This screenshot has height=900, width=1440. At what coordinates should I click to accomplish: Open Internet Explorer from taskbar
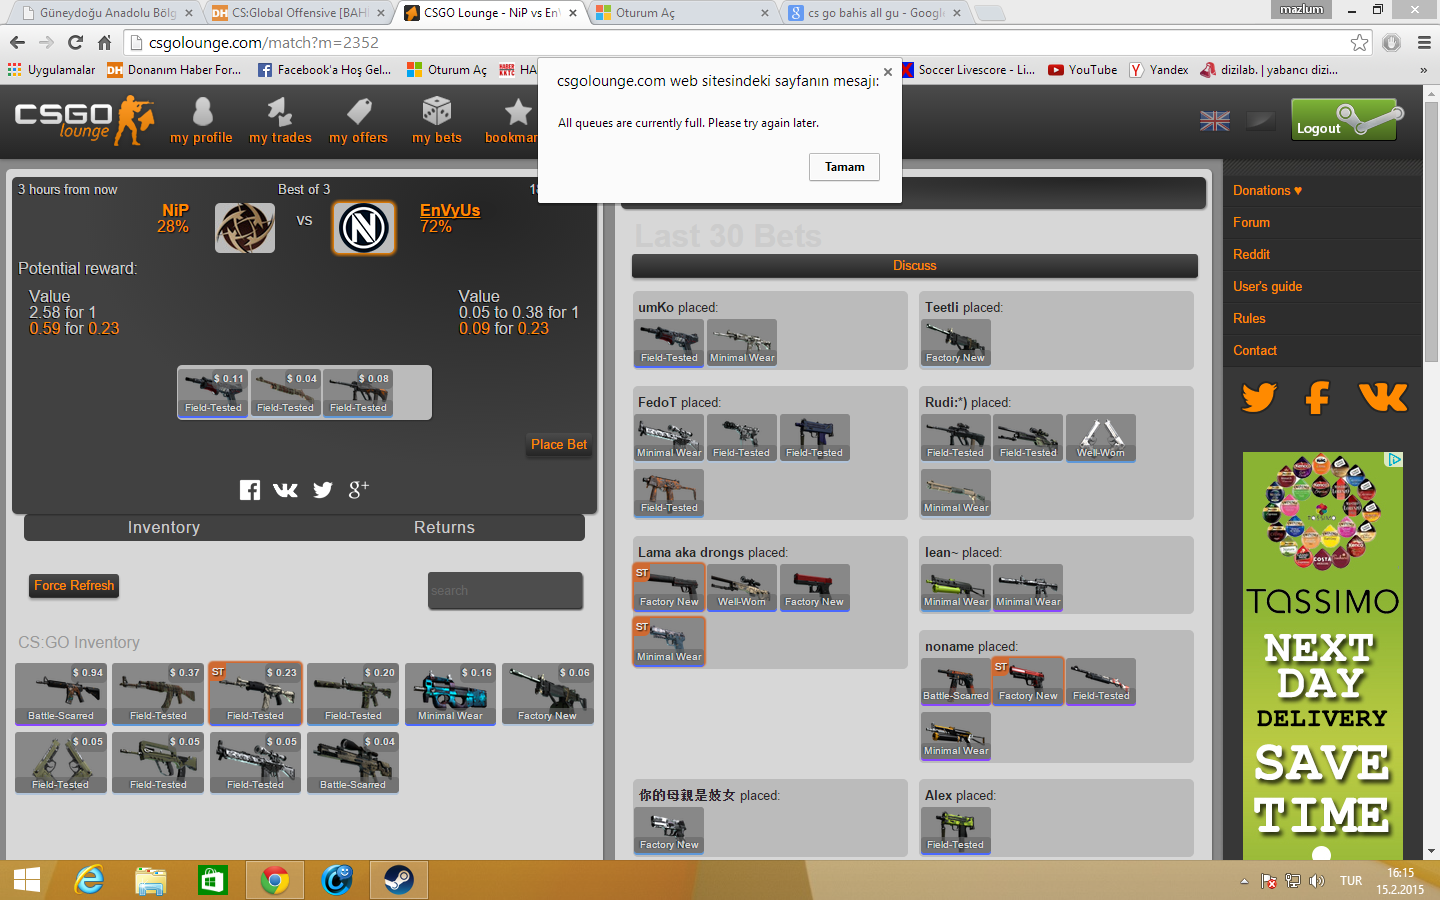click(89, 880)
